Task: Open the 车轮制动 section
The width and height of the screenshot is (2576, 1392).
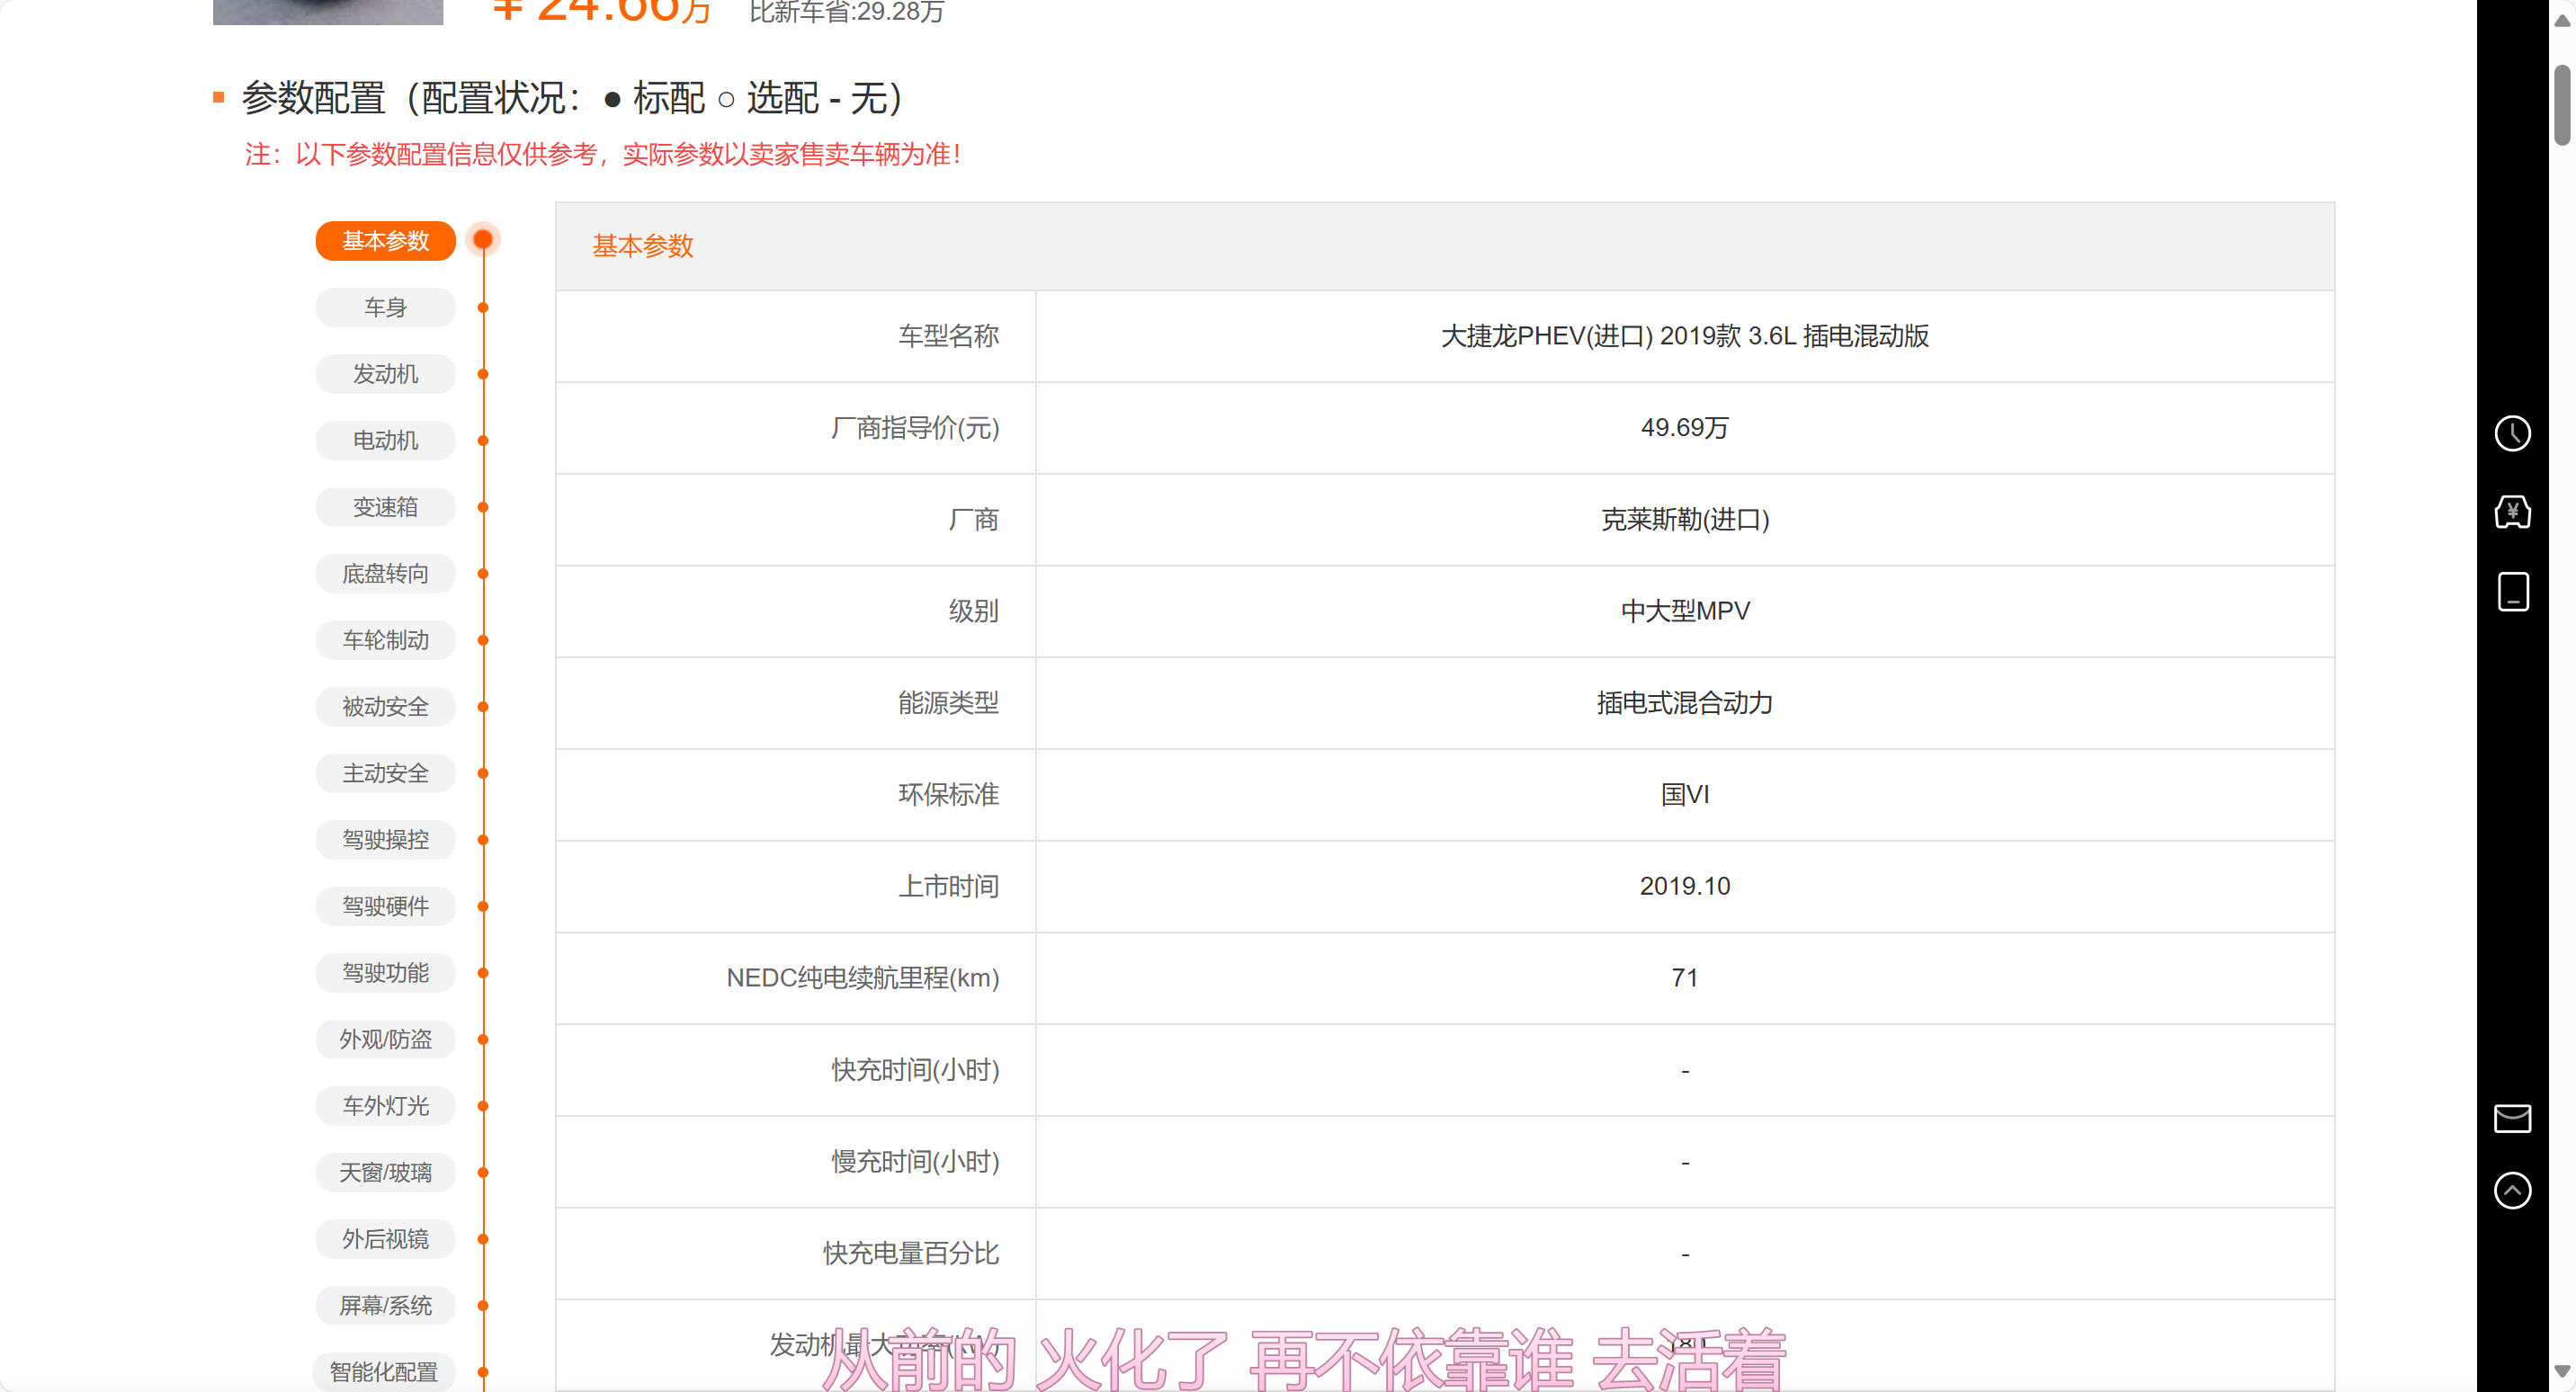Action: [x=385, y=640]
